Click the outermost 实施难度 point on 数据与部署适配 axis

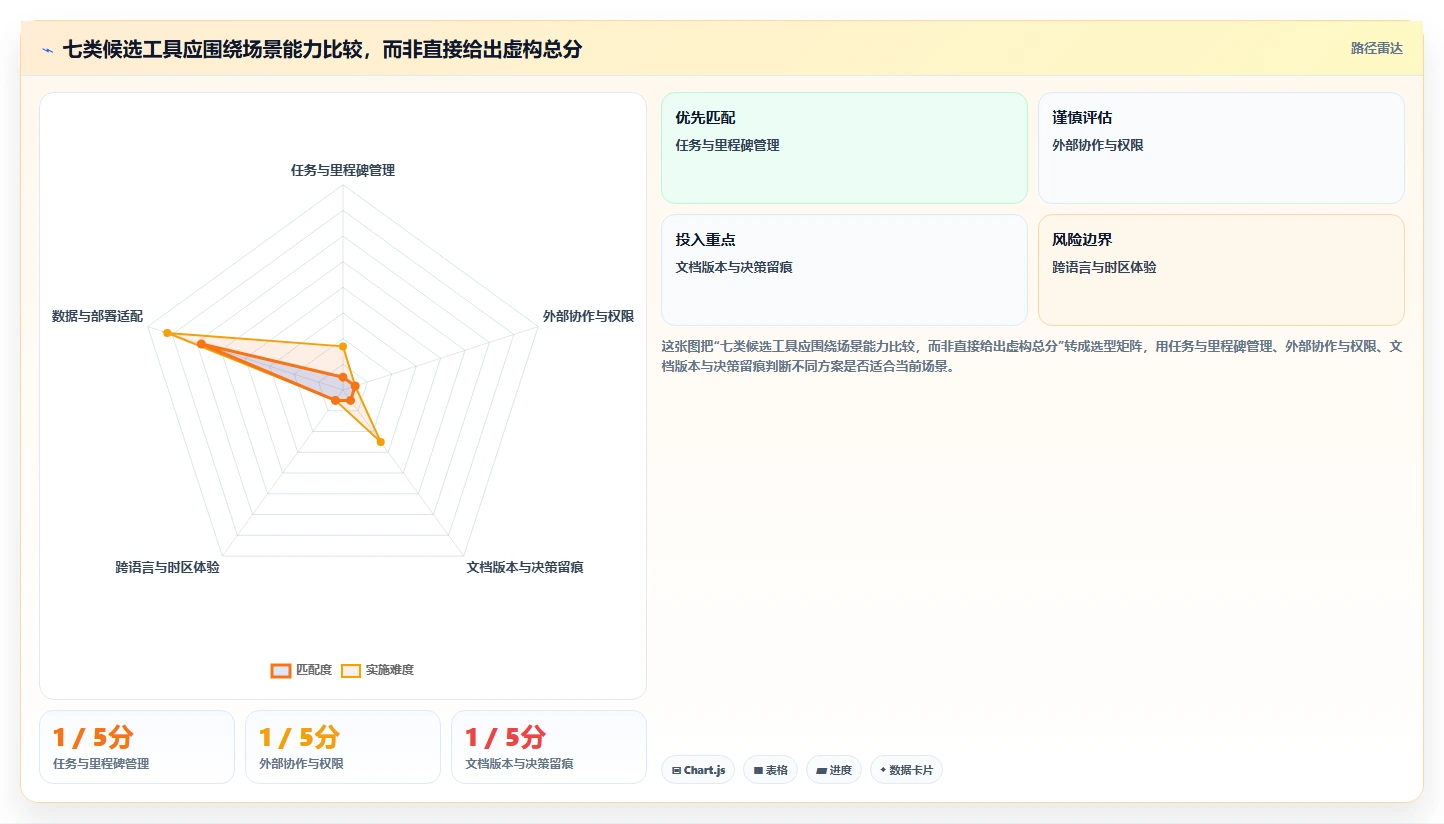click(167, 333)
